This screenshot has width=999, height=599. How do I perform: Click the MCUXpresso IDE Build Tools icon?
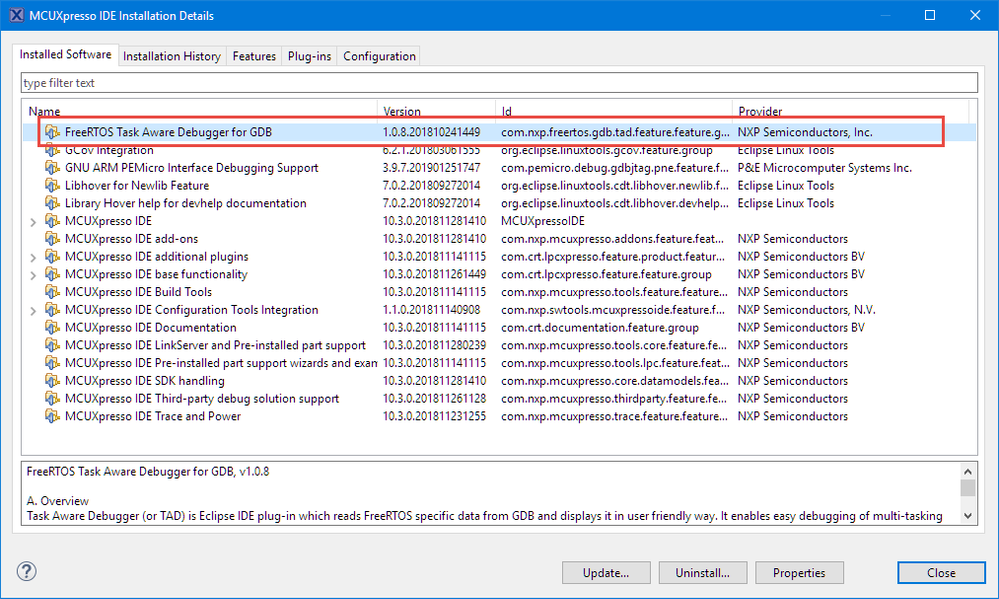click(x=52, y=292)
